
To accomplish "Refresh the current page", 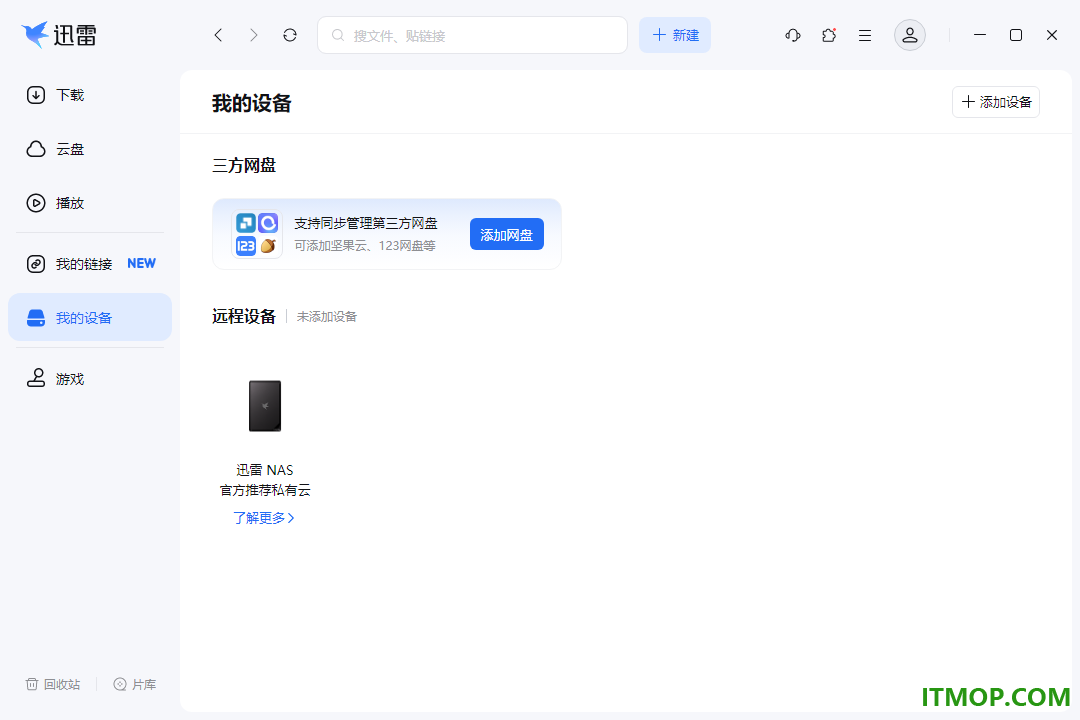I will coord(290,35).
